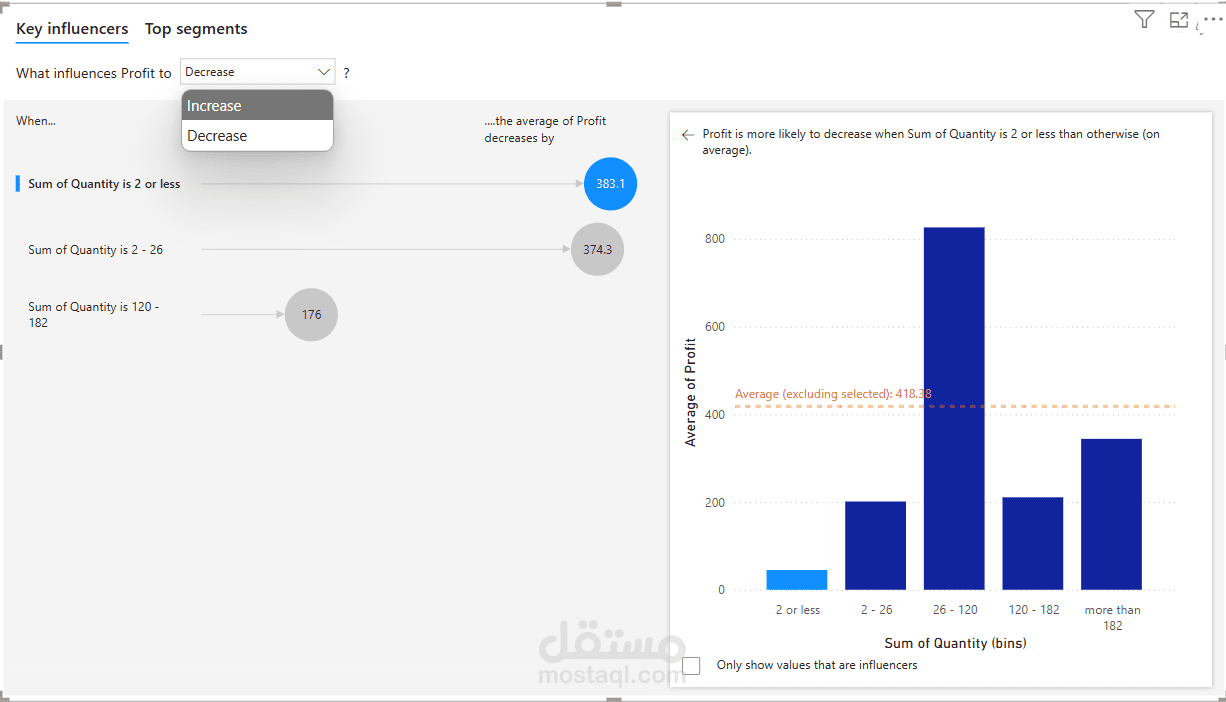Click the '2 or less' axis label

click(797, 610)
